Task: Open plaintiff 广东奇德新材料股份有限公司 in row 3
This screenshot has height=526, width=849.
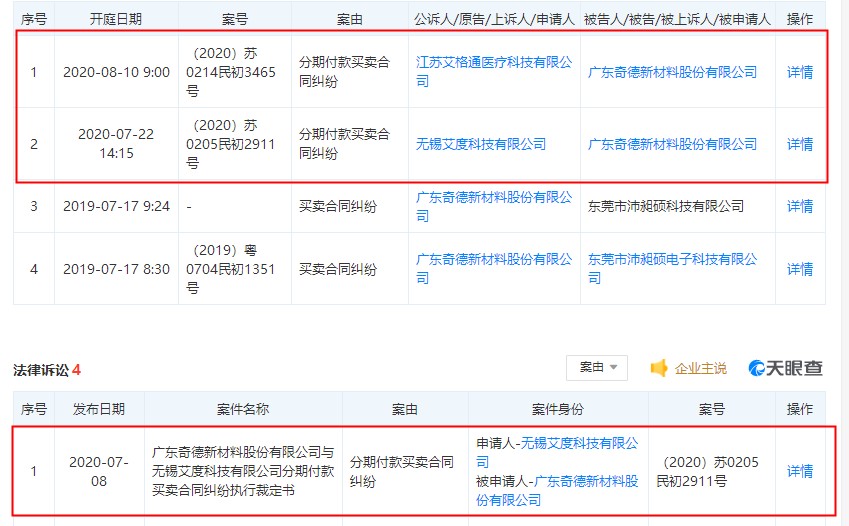Action: pyautogui.click(x=494, y=206)
